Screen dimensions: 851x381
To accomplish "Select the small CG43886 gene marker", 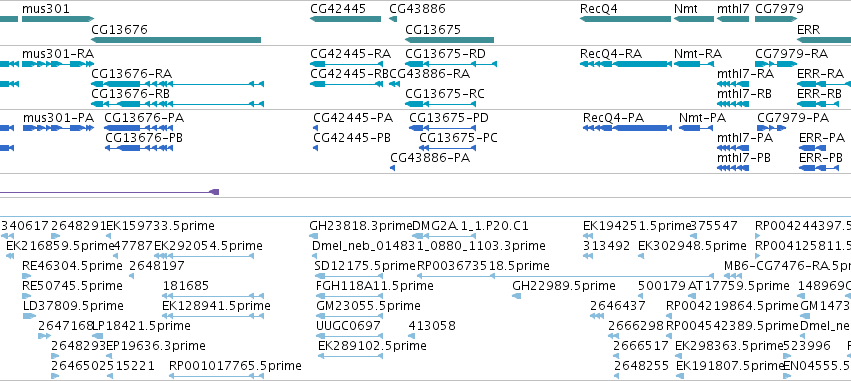I will pos(393,19).
